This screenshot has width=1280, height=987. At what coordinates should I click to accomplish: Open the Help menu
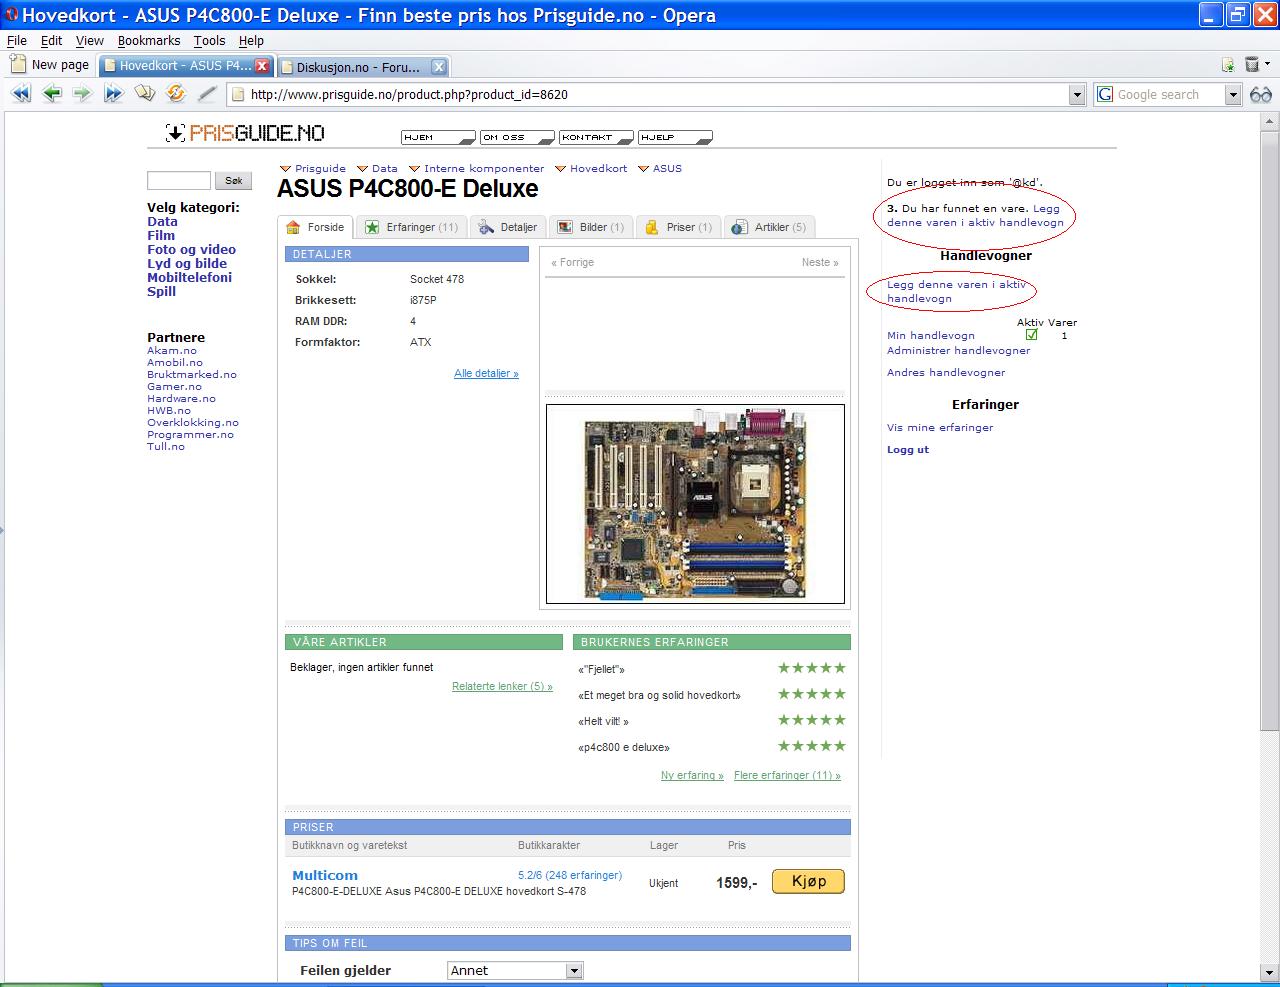[251, 41]
